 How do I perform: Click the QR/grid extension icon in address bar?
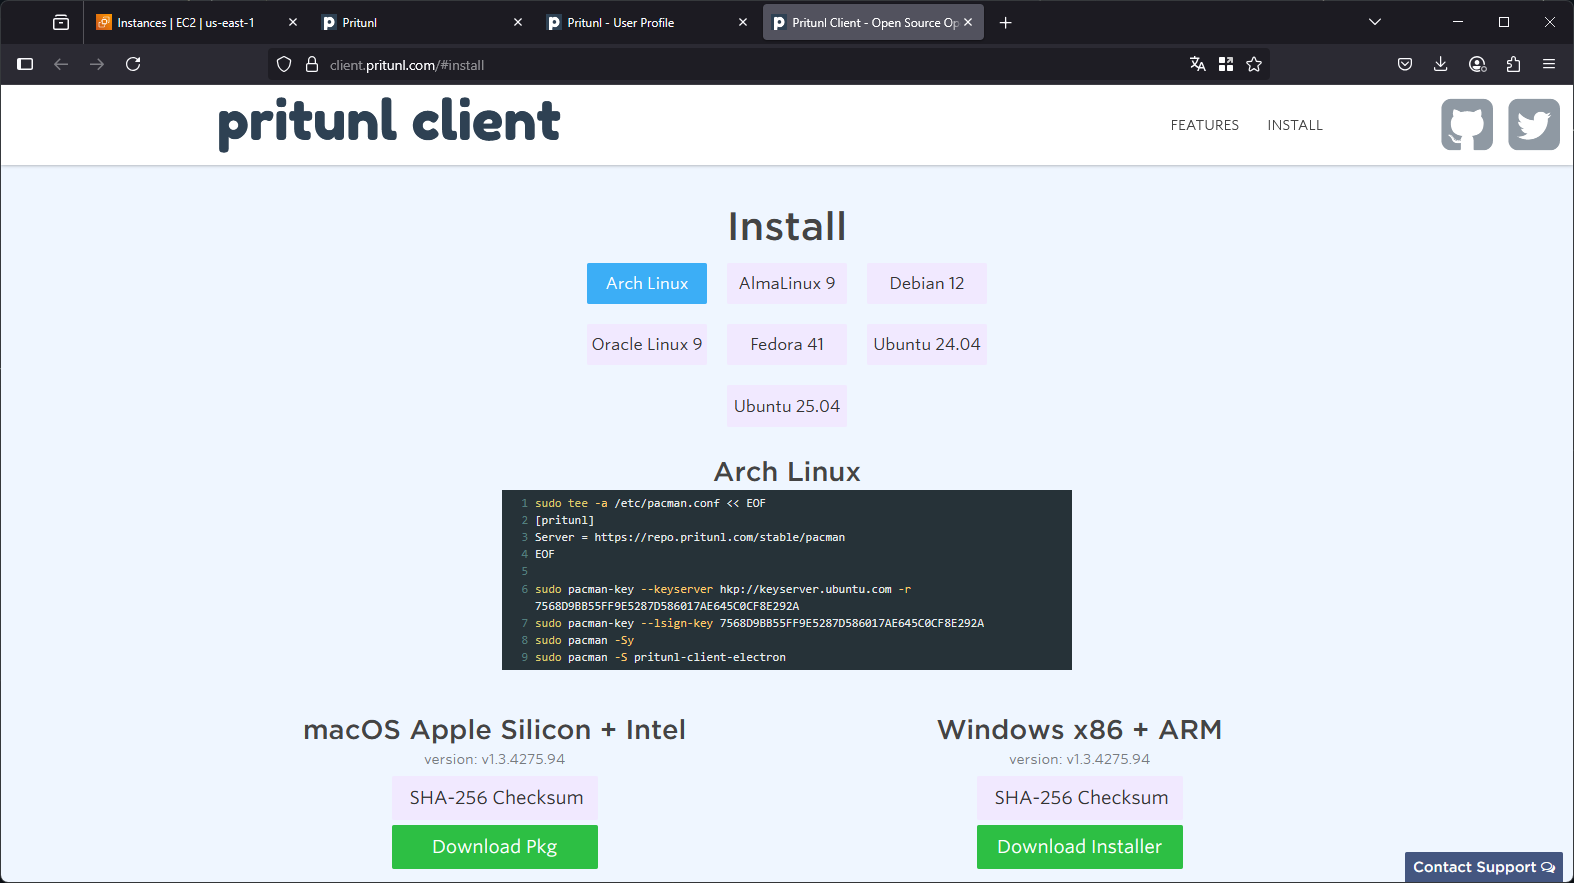1226,64
